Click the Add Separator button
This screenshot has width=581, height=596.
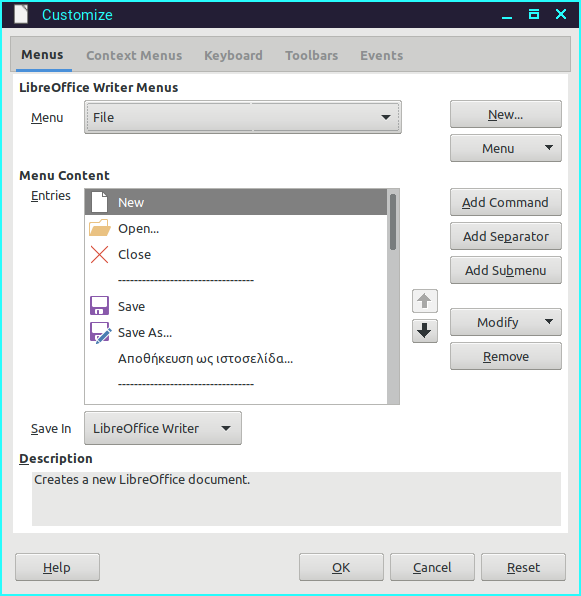[505, 236]
